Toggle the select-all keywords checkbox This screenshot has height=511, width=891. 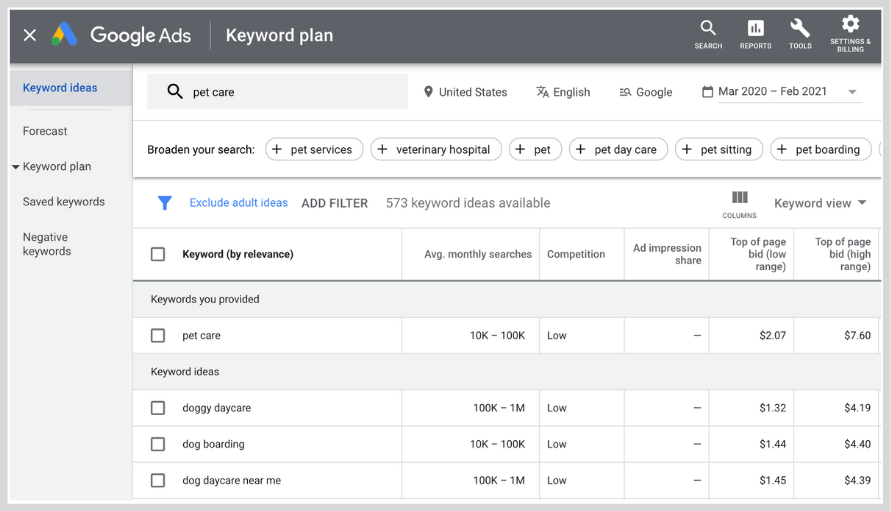click(158, 254)
